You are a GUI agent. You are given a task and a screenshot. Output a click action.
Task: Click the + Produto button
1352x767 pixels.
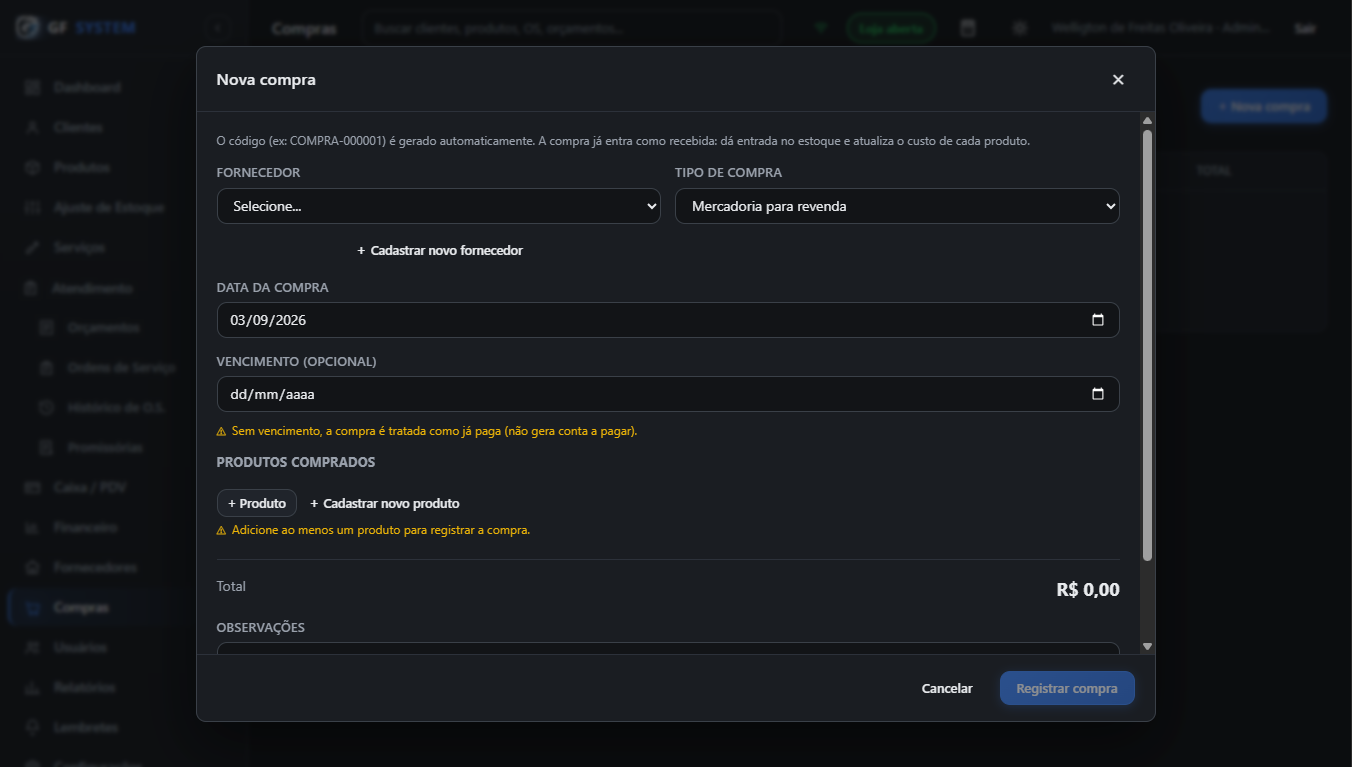257,503
